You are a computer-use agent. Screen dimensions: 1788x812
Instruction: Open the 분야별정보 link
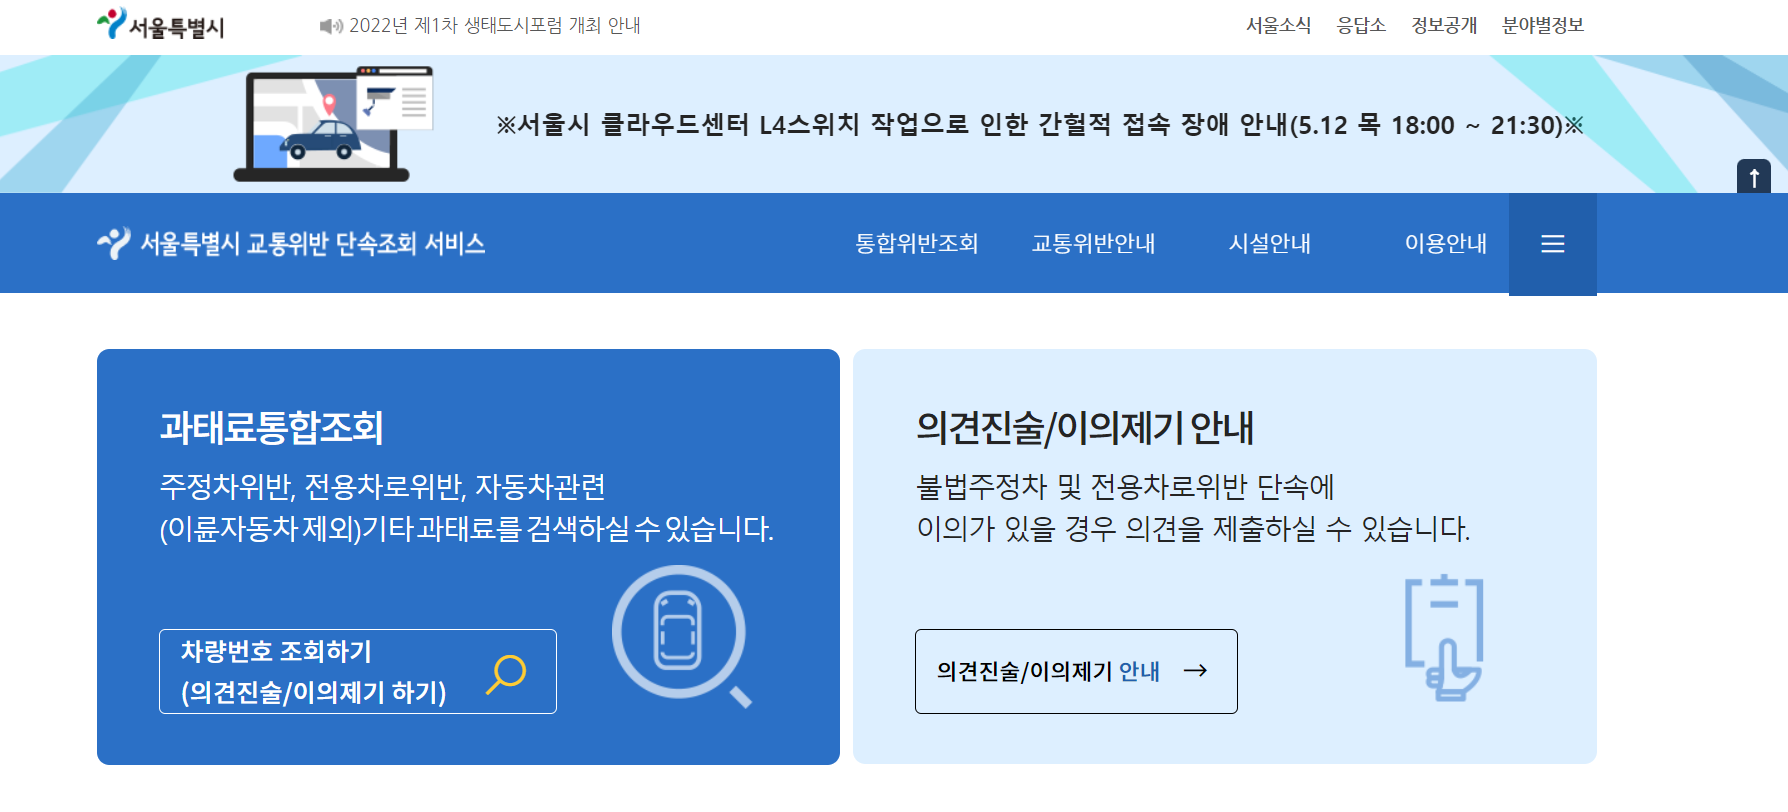pyautogui.click(x=1543, y=25)
